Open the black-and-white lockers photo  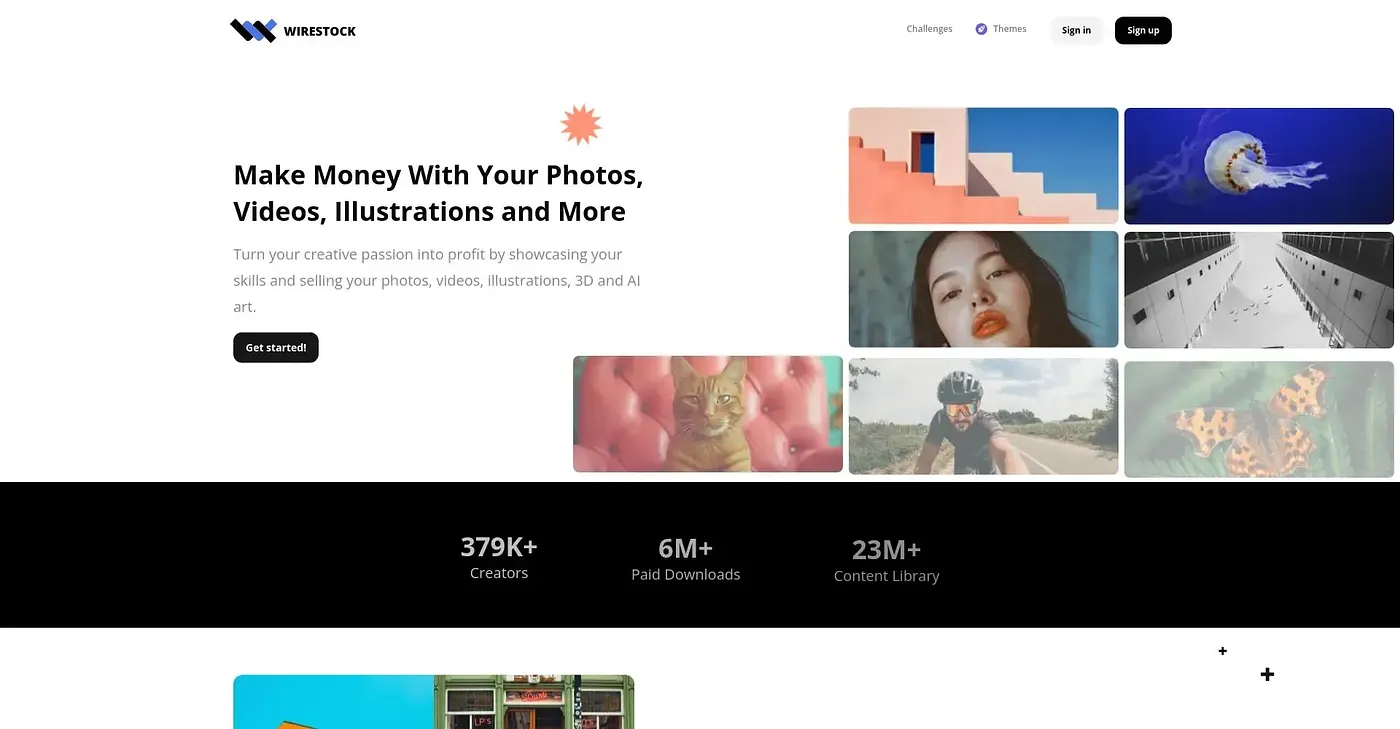coord(1259,290)
